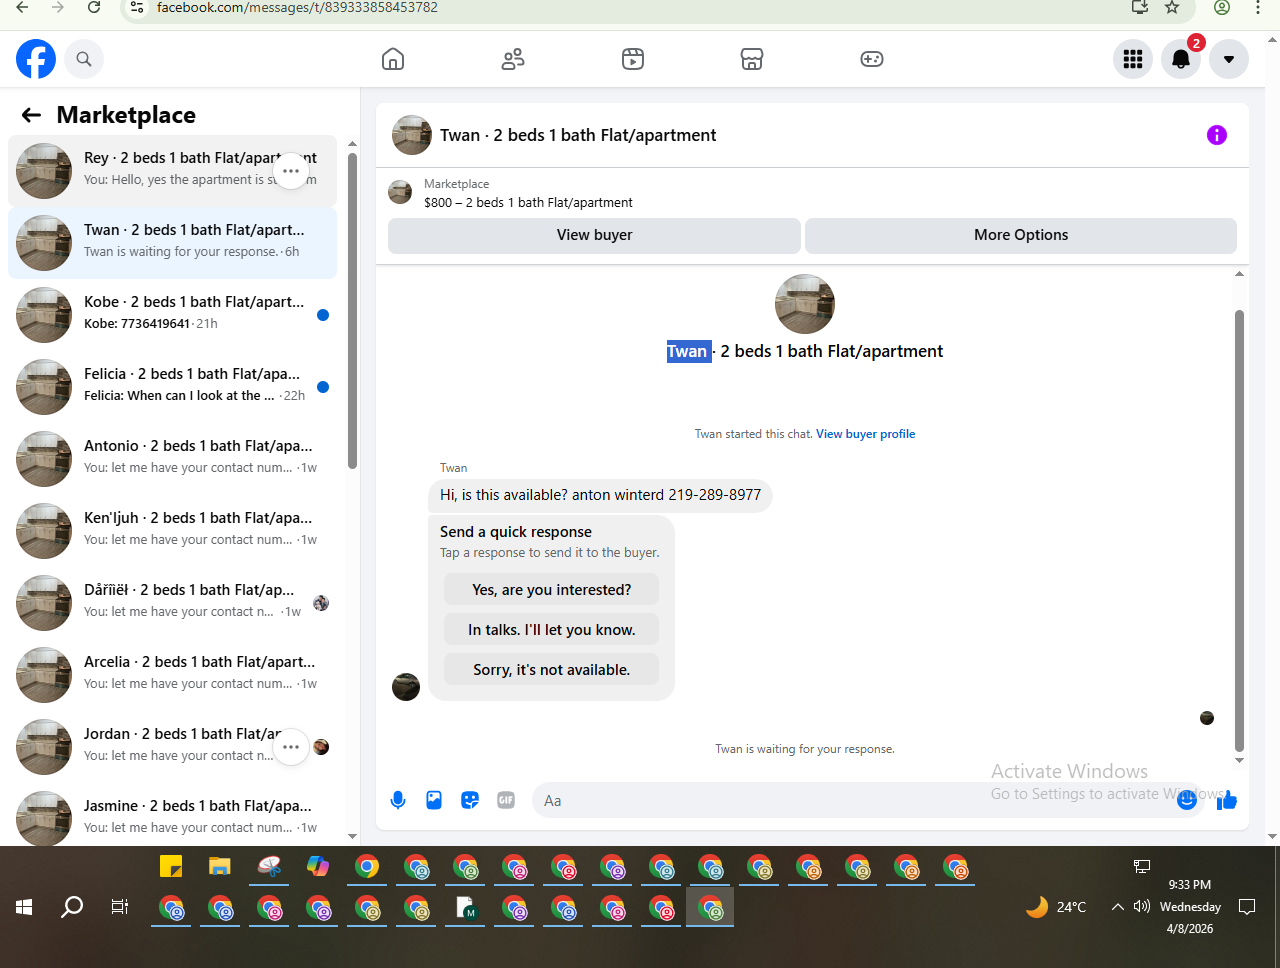Click the large listing photo above chat title
This screenshot has height=968, width=1280.
click(x=805, y=304)
